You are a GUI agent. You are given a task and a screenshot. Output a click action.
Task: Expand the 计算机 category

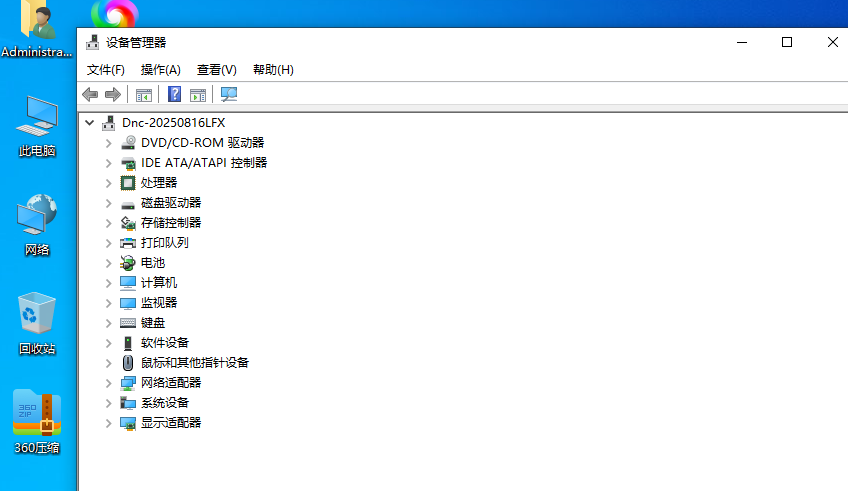tap(108, 283)
